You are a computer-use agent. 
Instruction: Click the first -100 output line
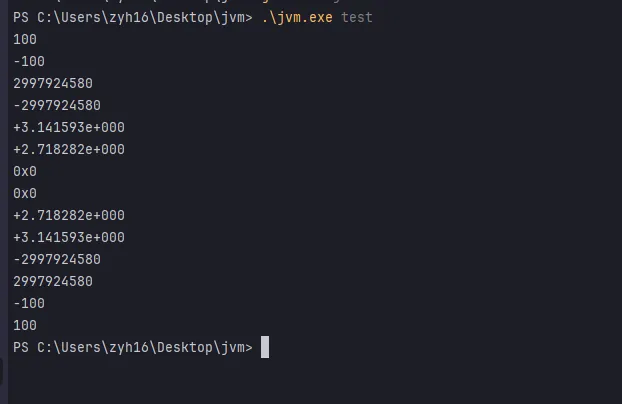click(x=29, y=61)
